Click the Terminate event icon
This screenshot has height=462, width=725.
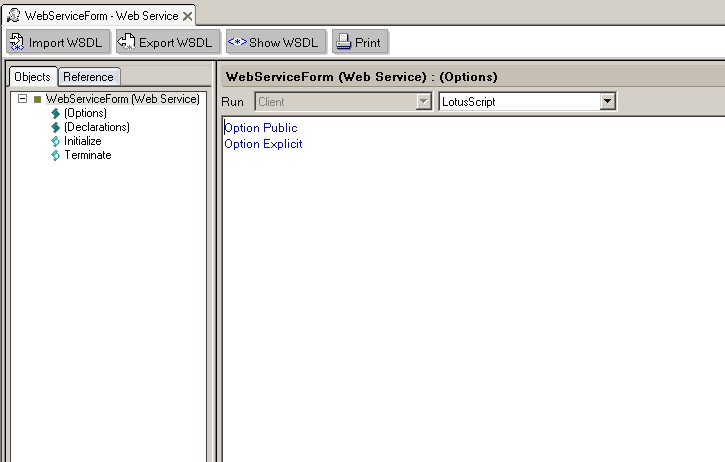(x=55, y=155)
